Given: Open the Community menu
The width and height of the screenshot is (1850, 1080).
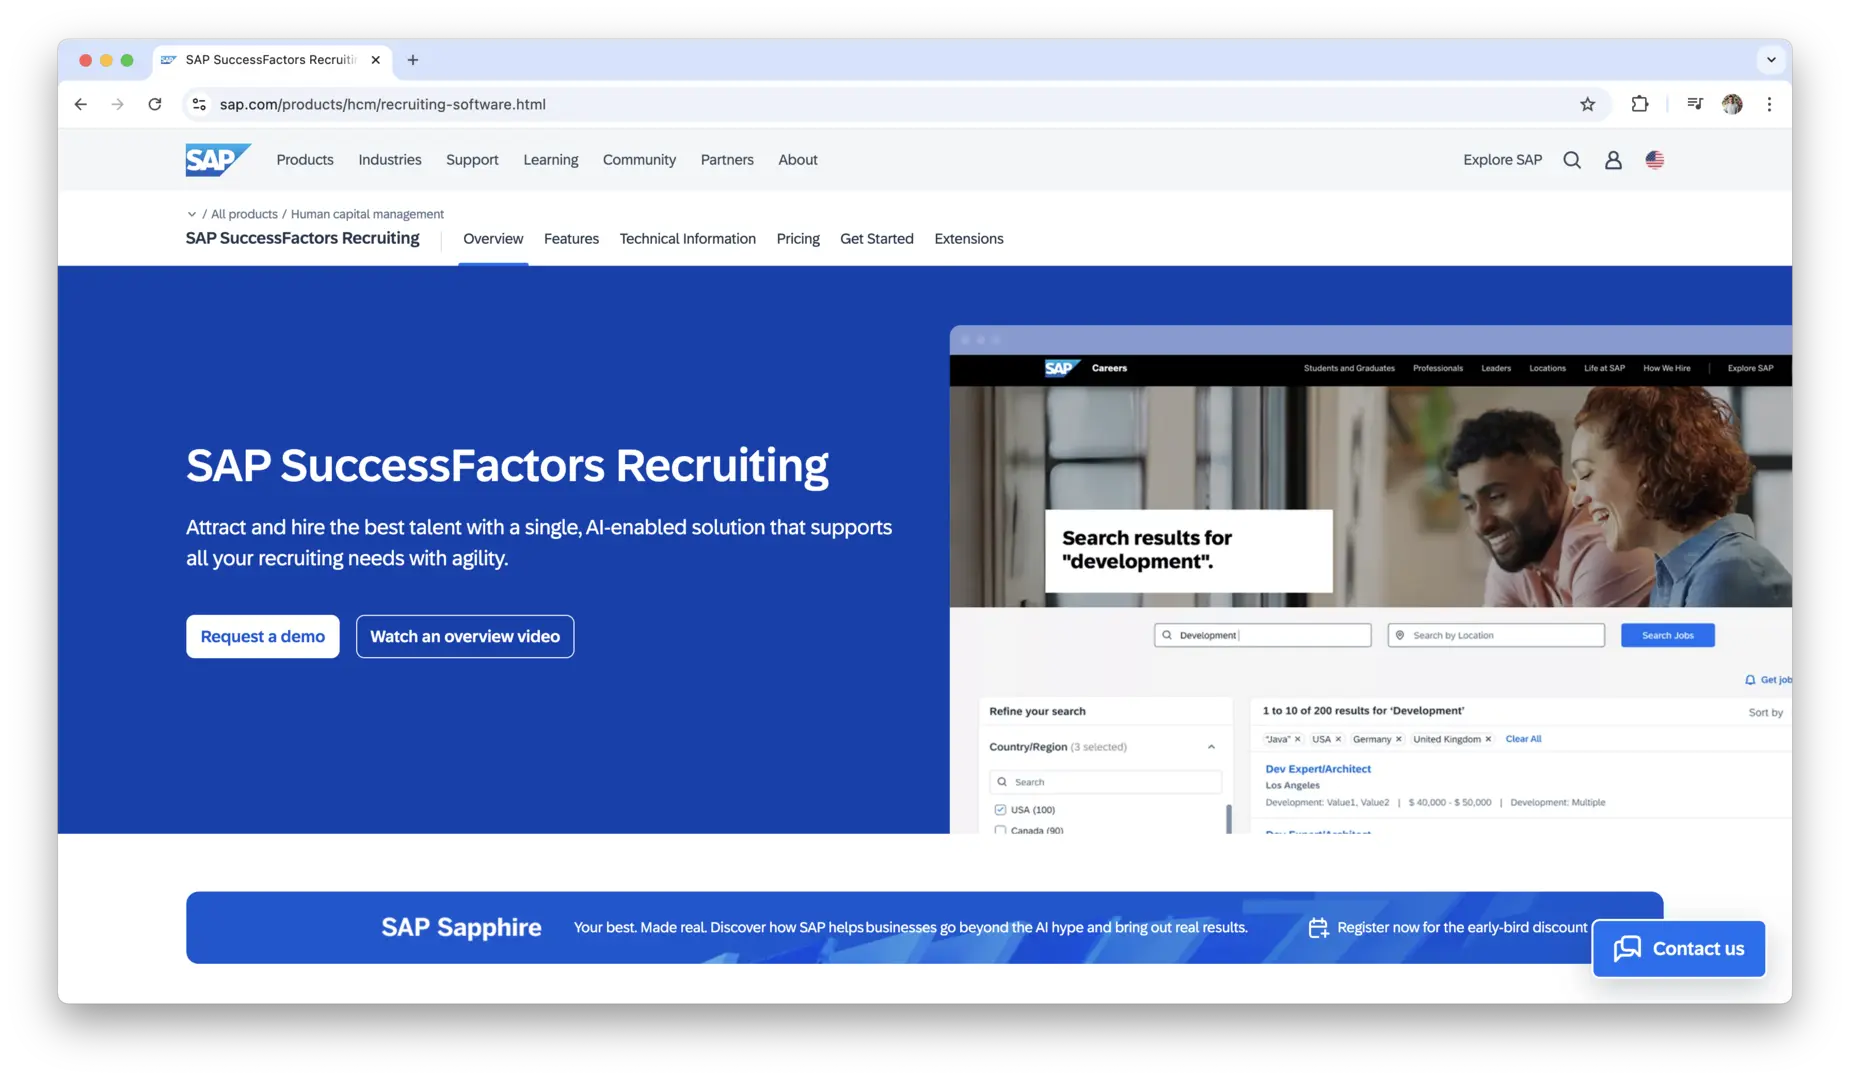Looking at the screenshot, I should click(639, 160).
